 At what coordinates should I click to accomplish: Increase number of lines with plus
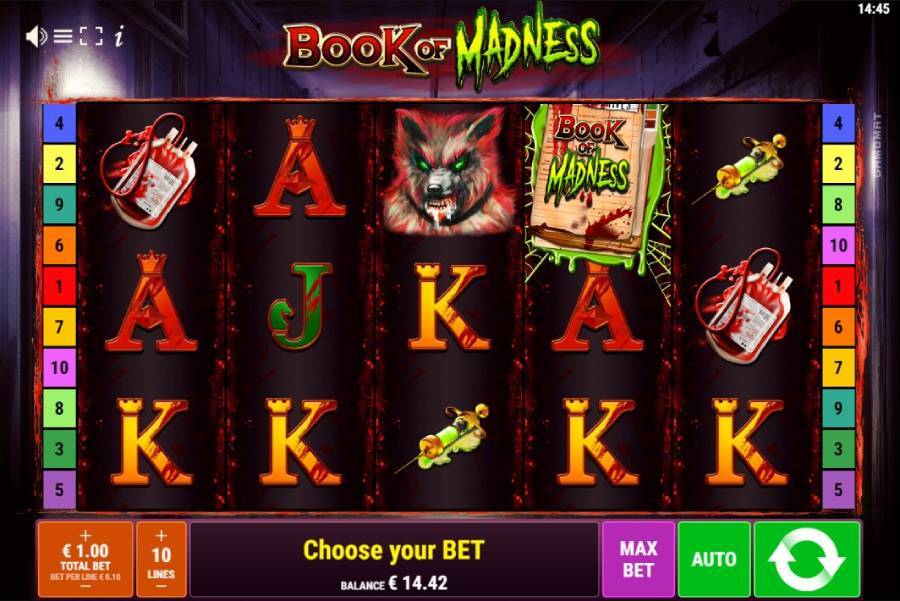pyautogui.click(x=161, y=535)
